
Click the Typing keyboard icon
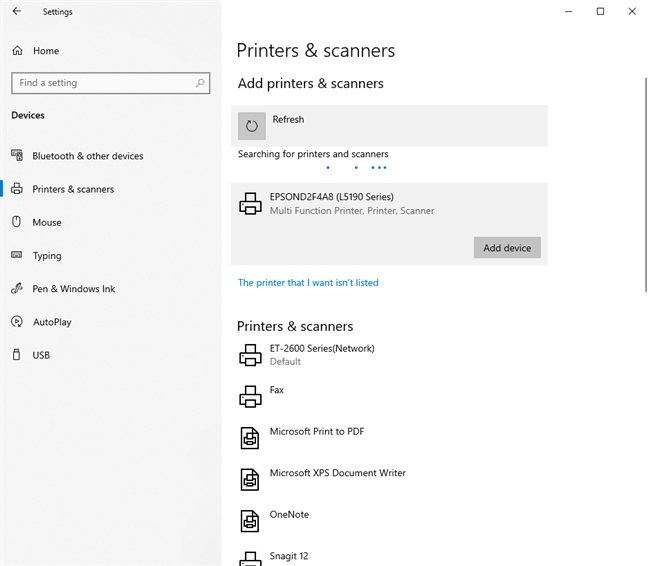point(17,256)
